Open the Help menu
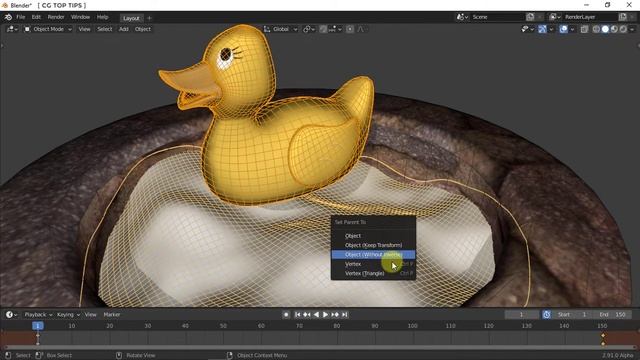Viewport: 640px width, 360px height. [x=102, y=17]
